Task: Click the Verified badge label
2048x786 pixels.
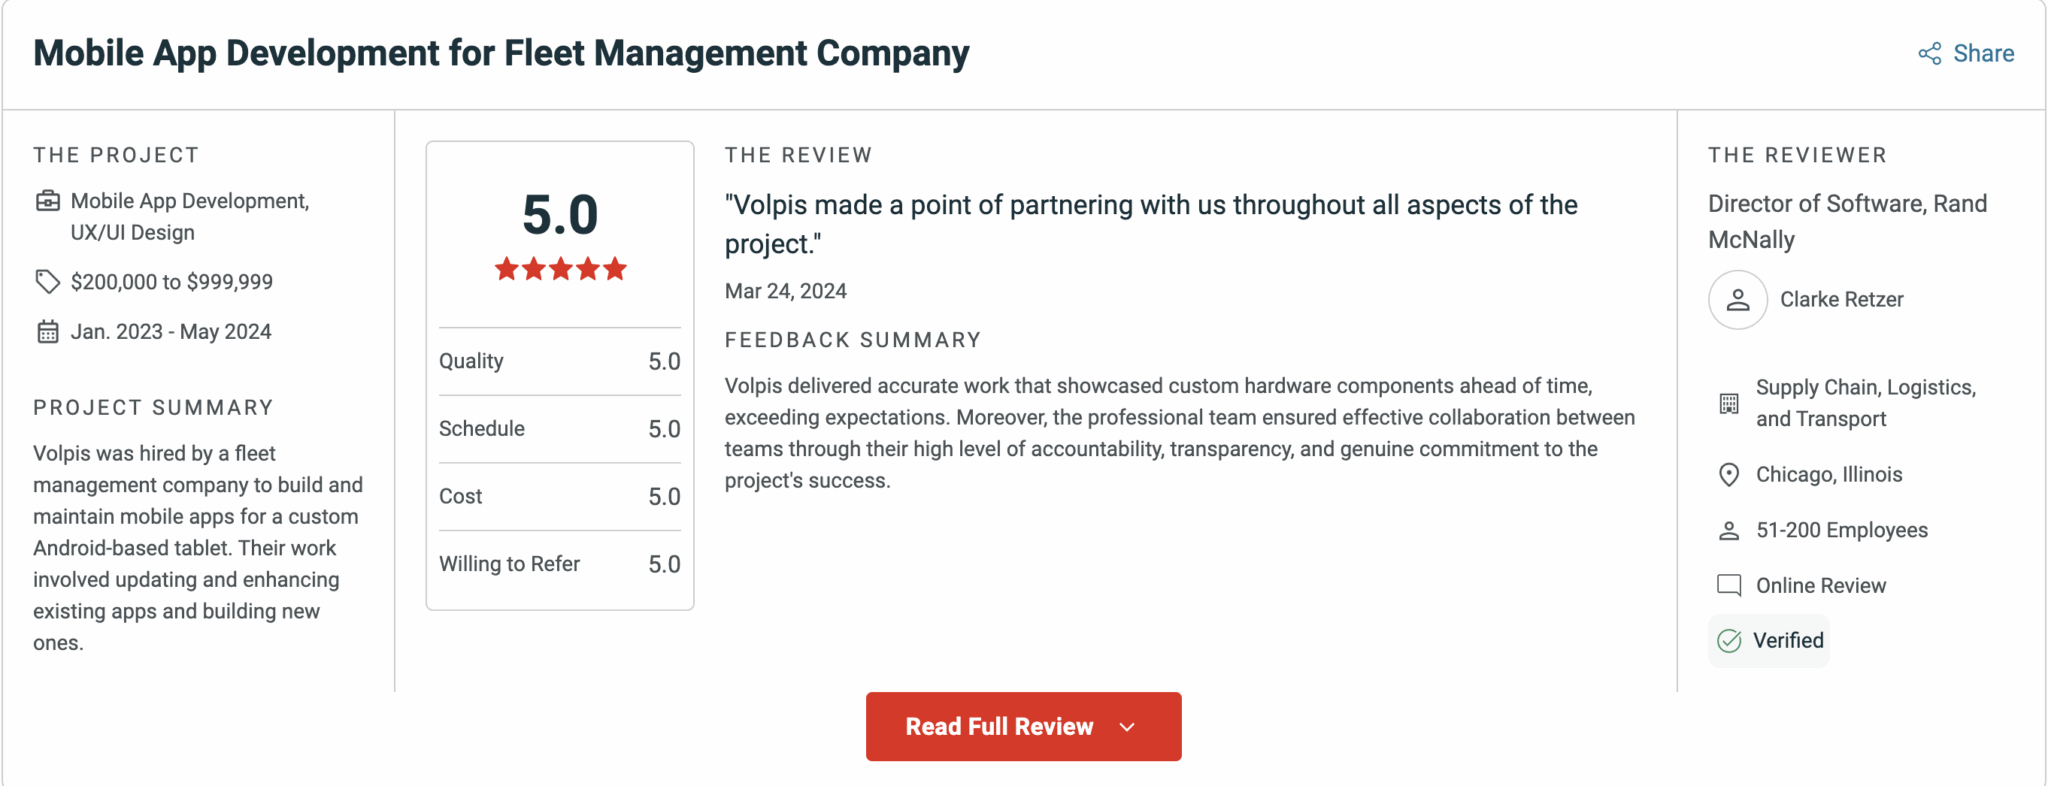Action: coord(1788,641)
